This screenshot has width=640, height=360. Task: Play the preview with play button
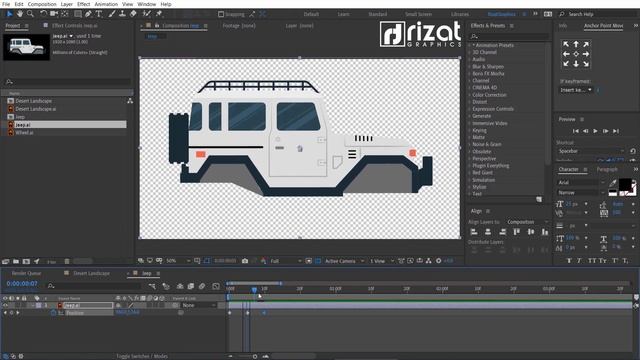point(596,131)
